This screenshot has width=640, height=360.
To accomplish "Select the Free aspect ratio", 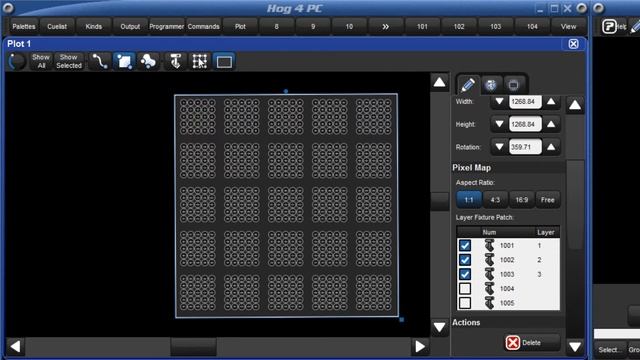I will (547, 200).
